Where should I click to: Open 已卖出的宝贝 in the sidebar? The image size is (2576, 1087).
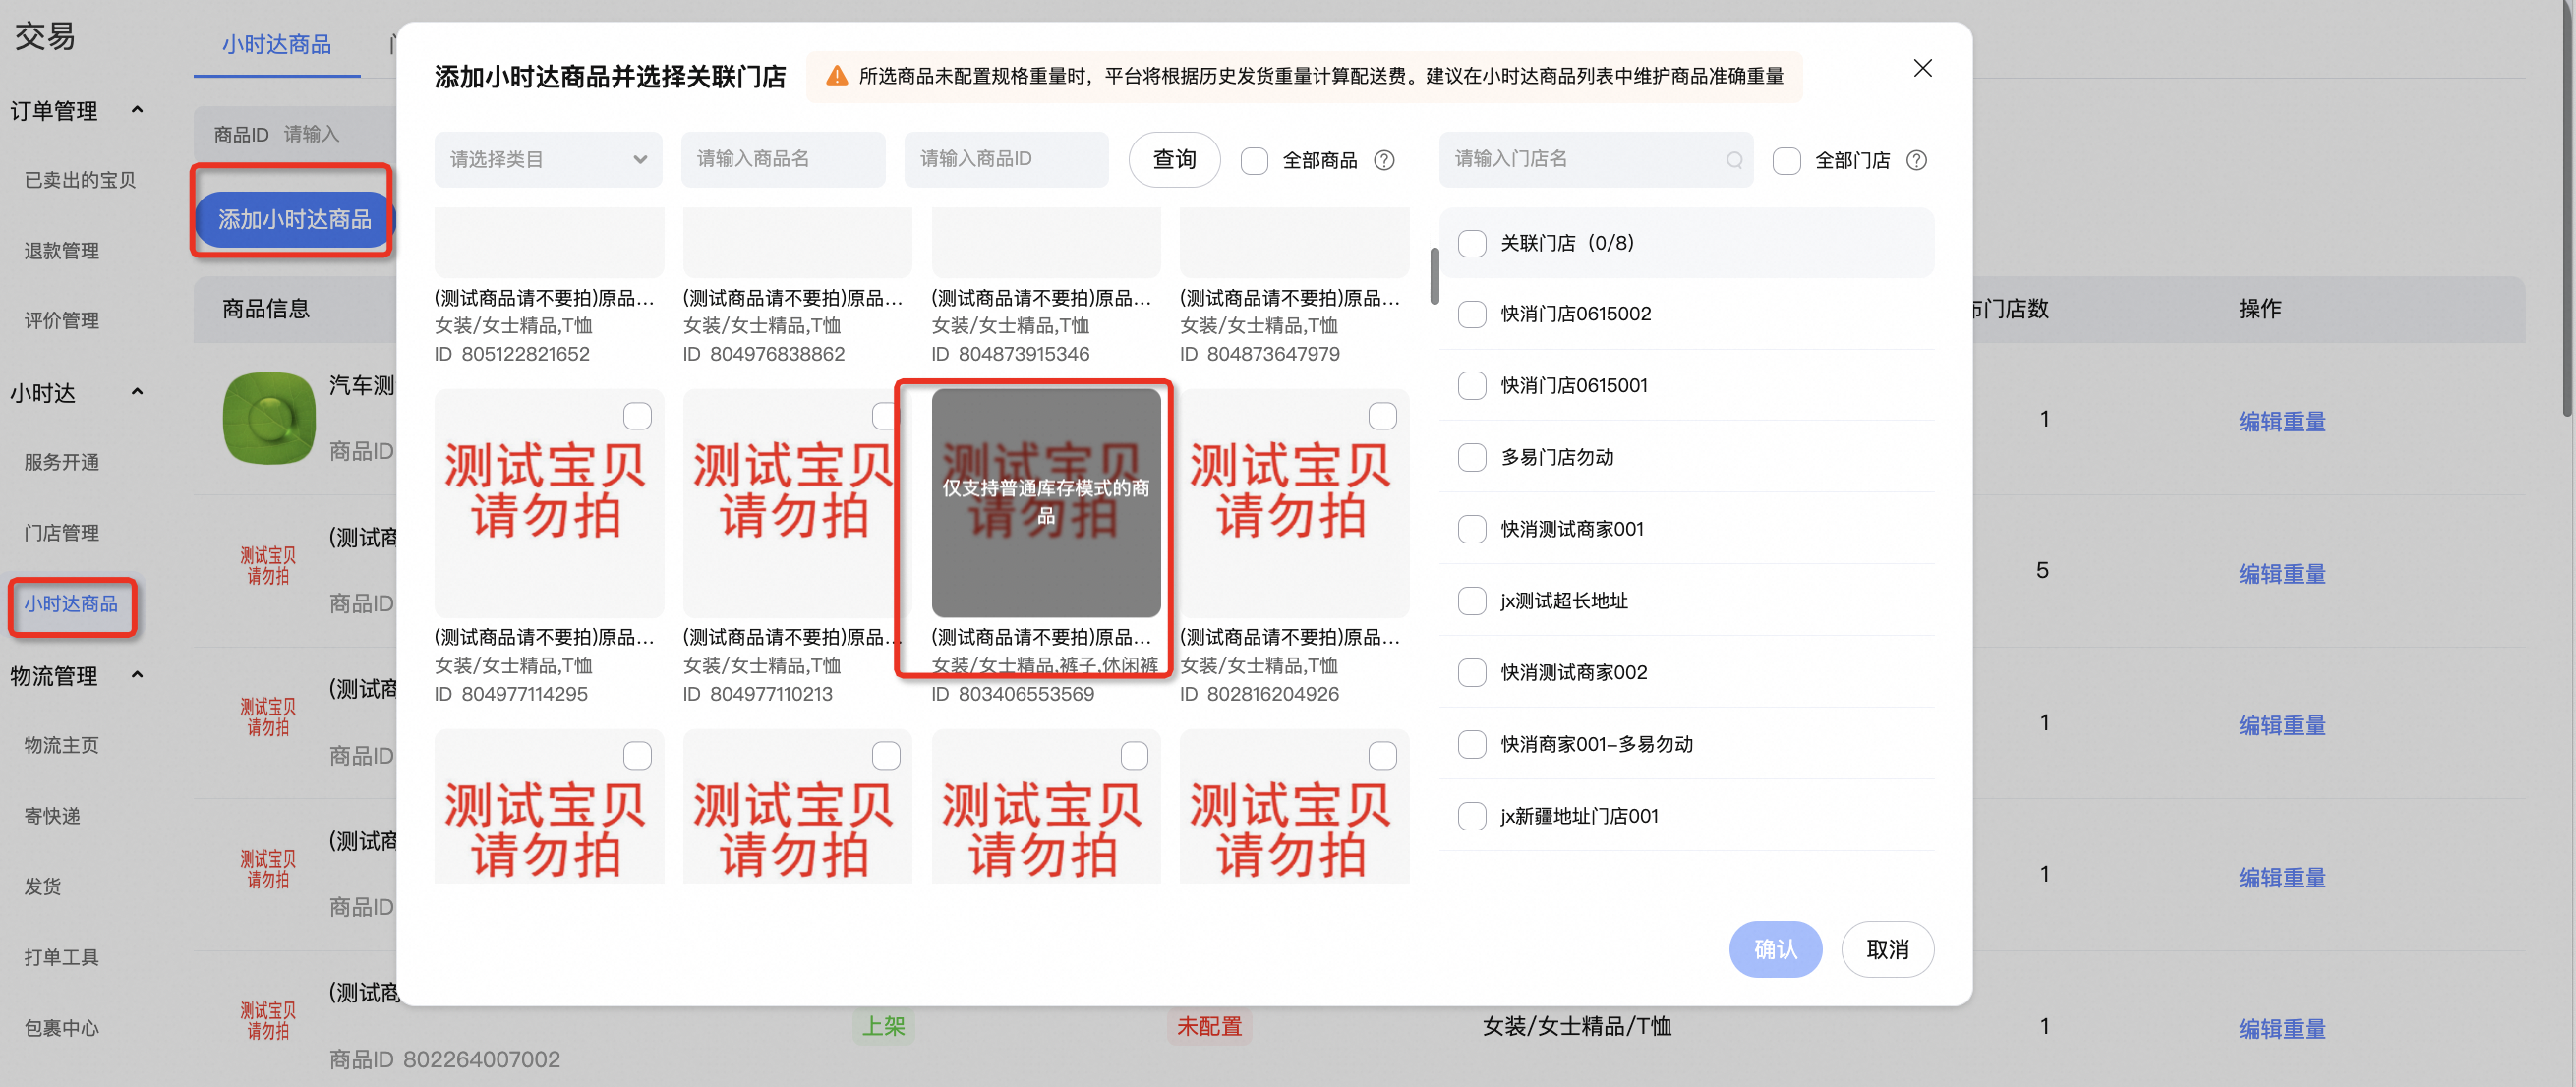80,180
